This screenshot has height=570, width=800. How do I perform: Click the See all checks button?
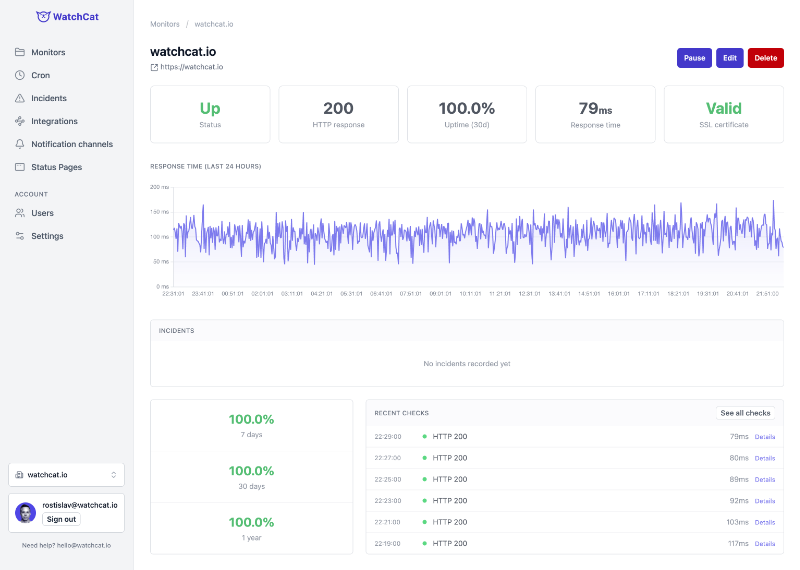point(745,413)
